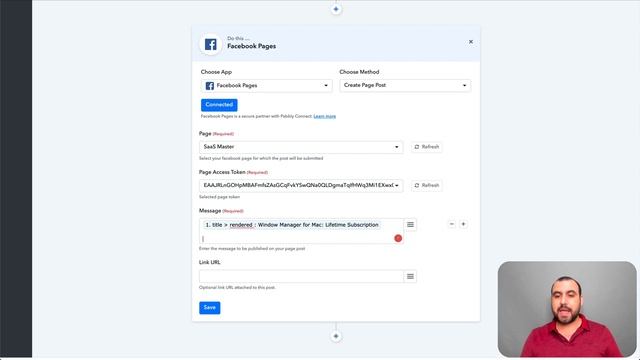Open the Link URL field options menu icon
The image size is (640, 360).
pyautogui.click(x=410, y=276)
